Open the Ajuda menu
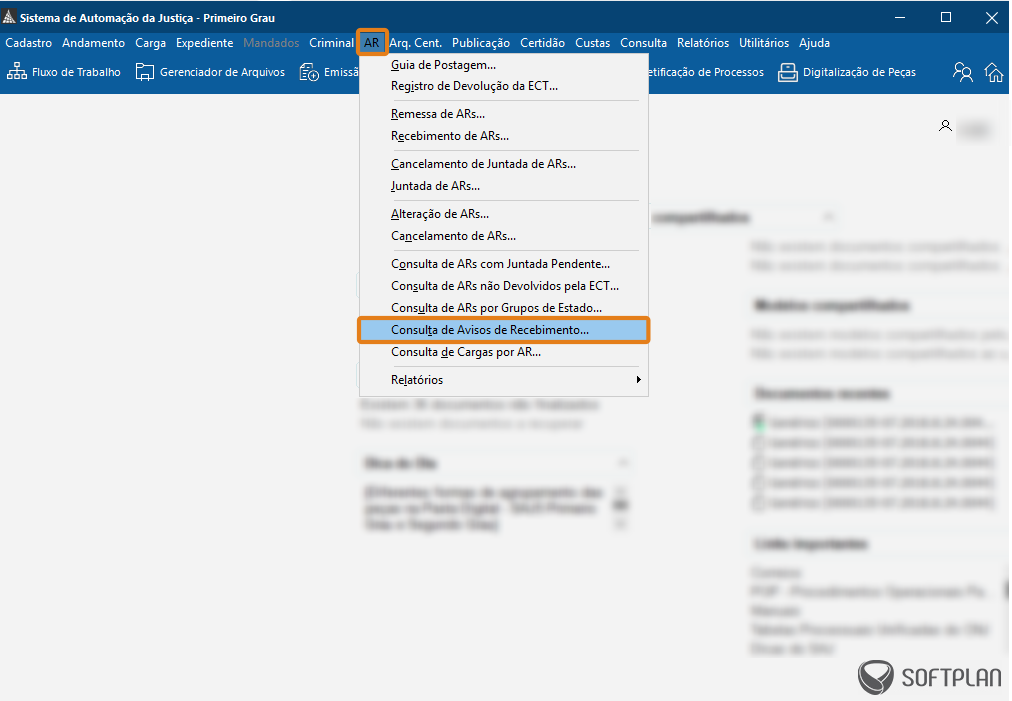The height and width of the screenshot is (701, 1012). click(x=815, y=43)
